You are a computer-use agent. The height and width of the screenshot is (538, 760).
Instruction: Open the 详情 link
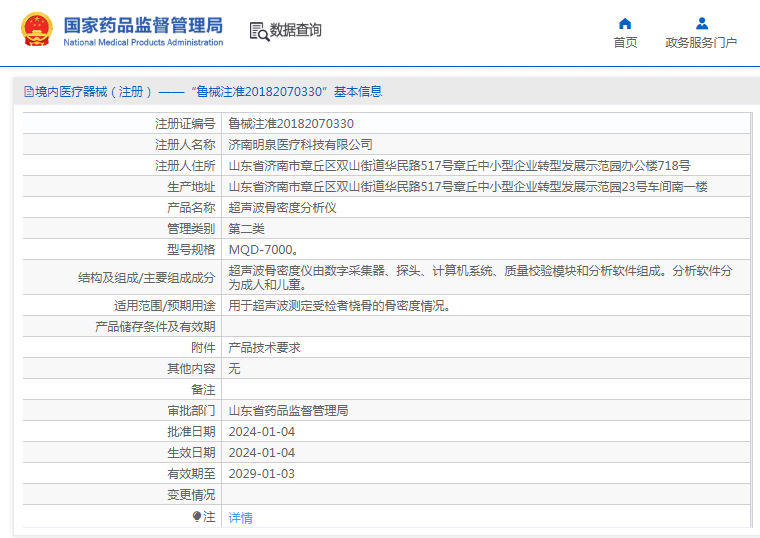pyautogui.click(x=240, y=518)
